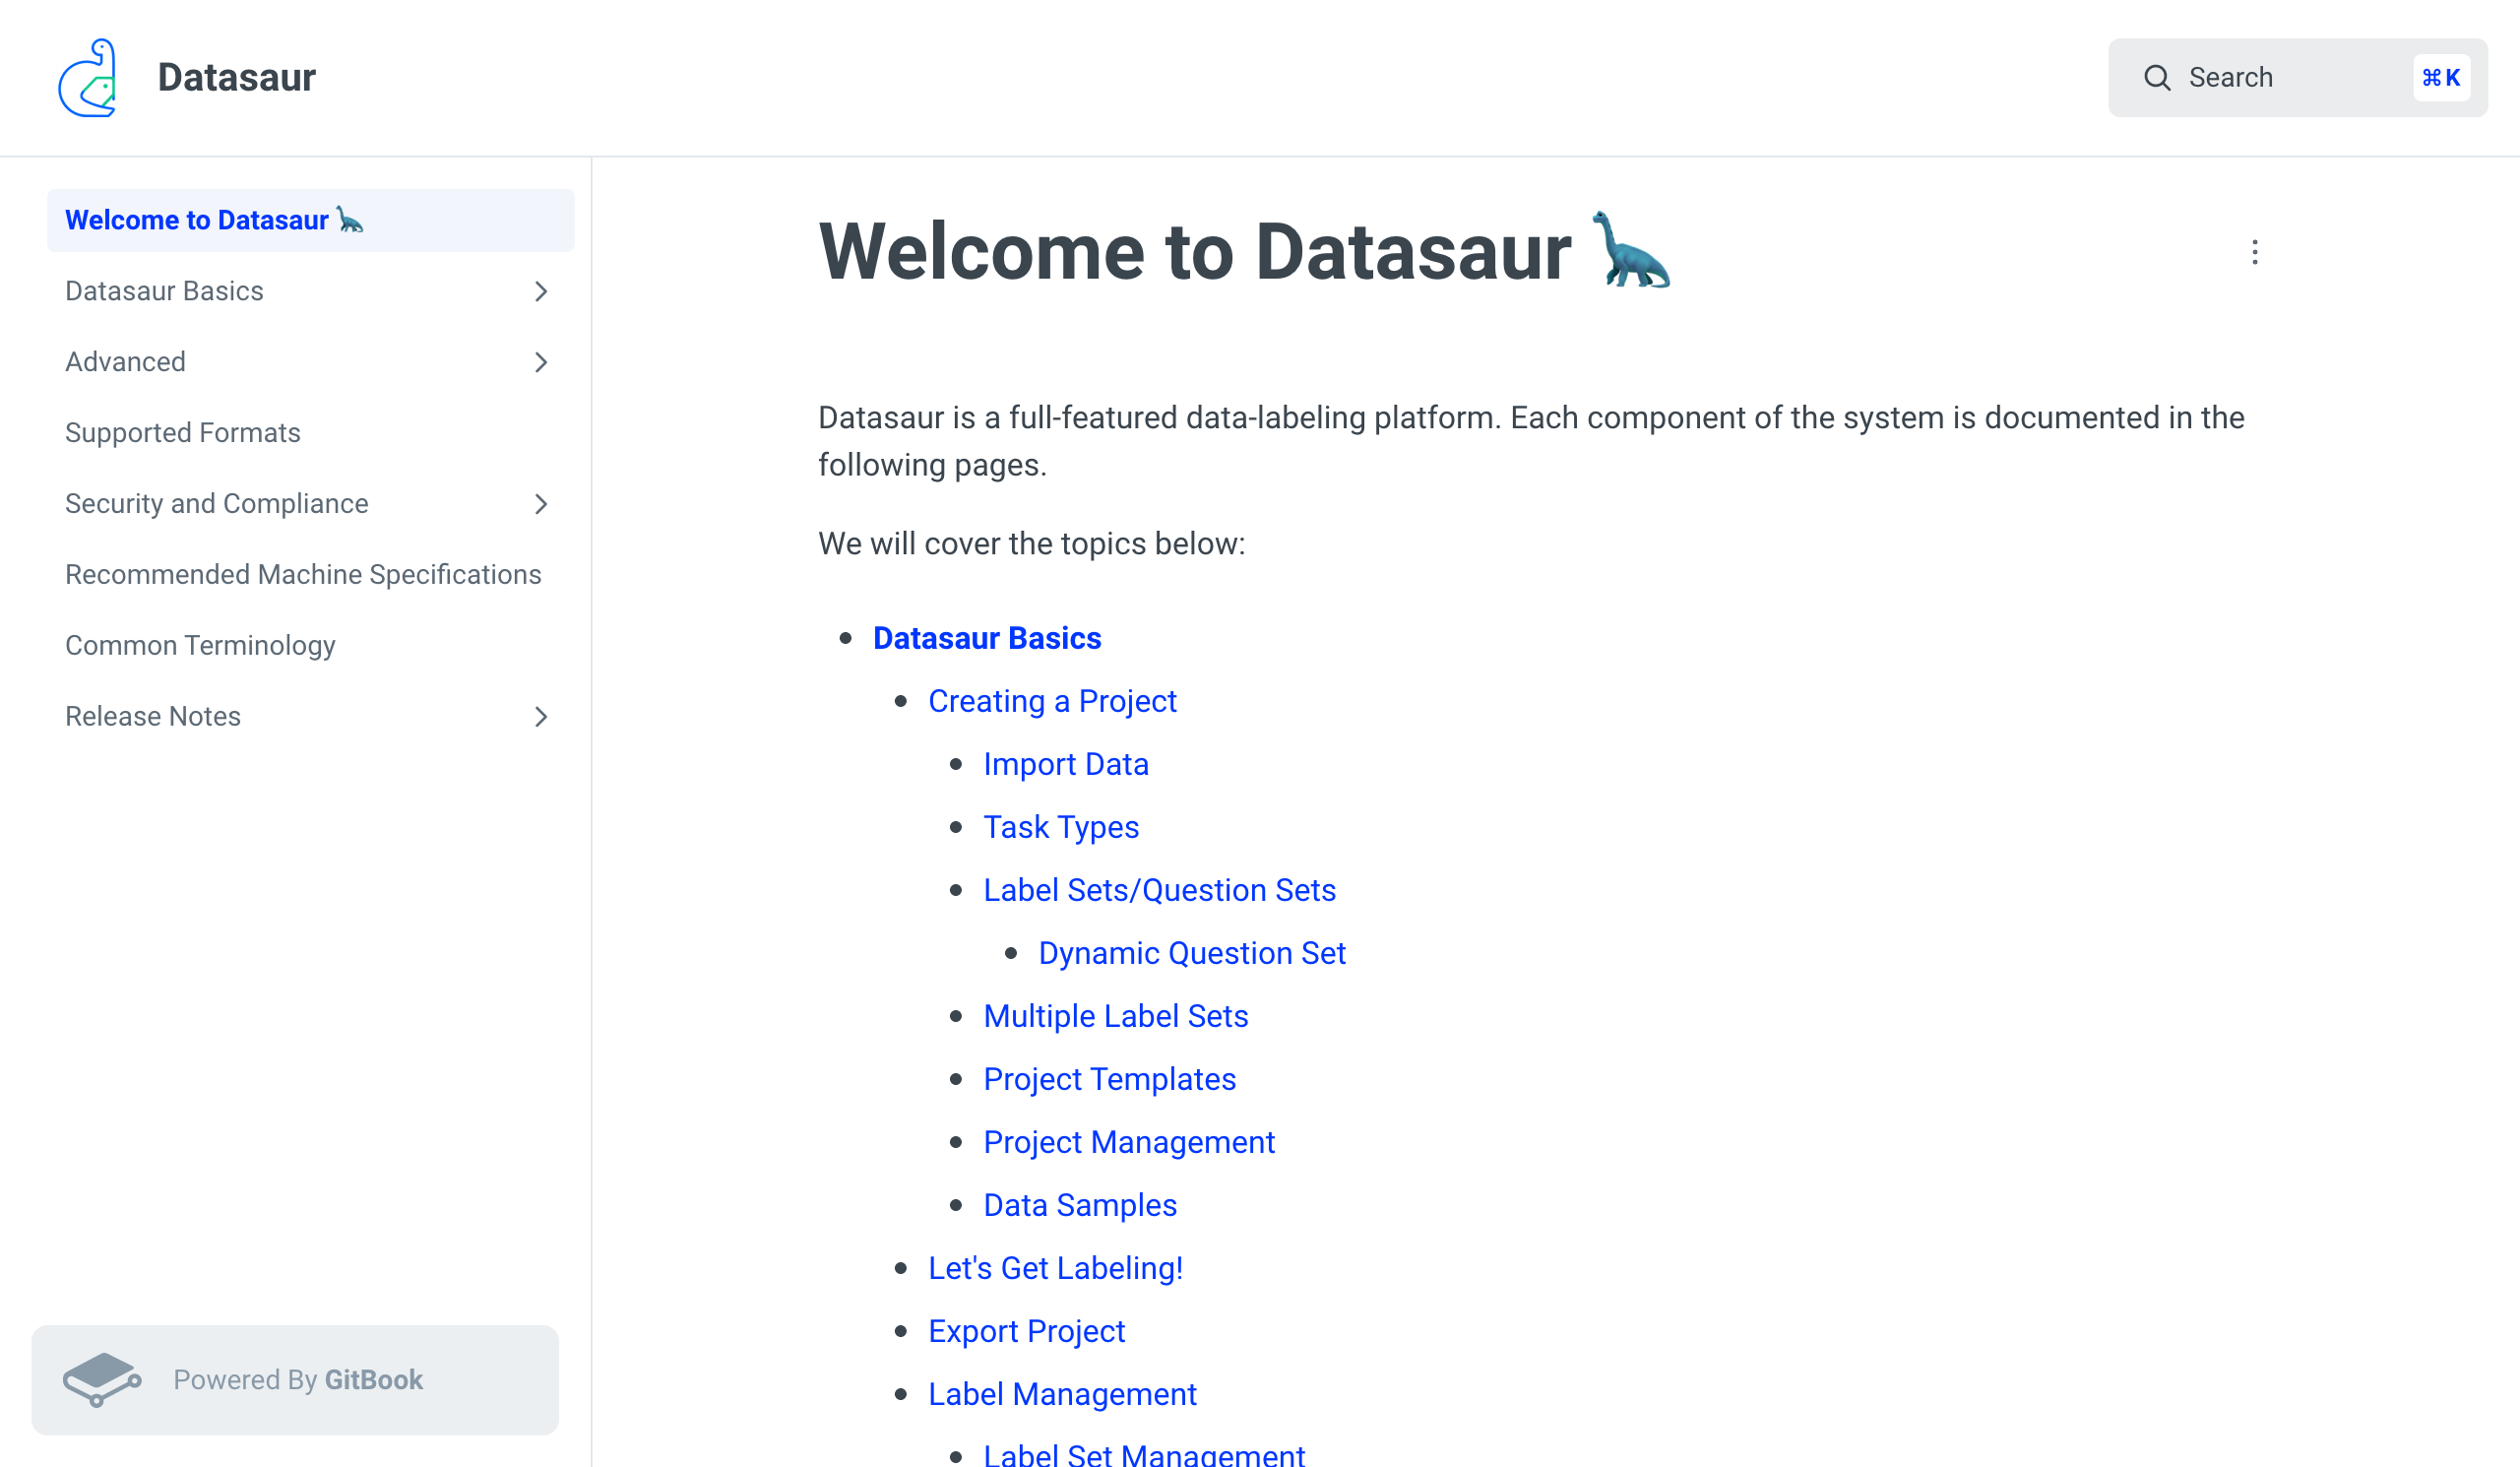Open the Import Data link
The image size is (2520, 1467).
click(x=1066, y=764)
